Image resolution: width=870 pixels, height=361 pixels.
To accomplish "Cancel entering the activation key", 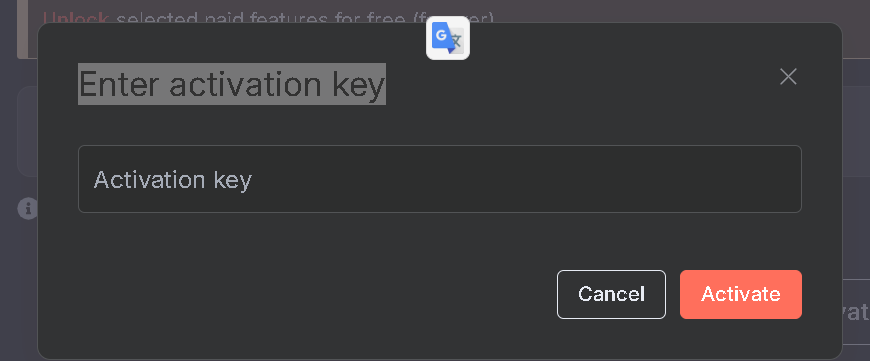I will coord(611,294).
